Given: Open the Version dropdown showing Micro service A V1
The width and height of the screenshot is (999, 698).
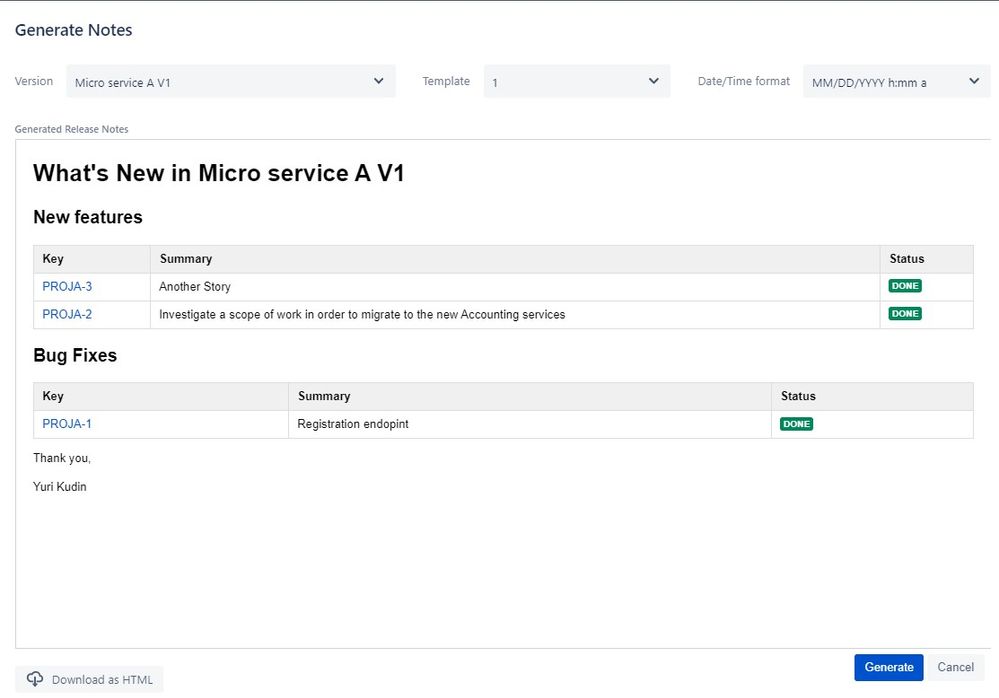Looking at the screenshot, I should click(231, 82).
